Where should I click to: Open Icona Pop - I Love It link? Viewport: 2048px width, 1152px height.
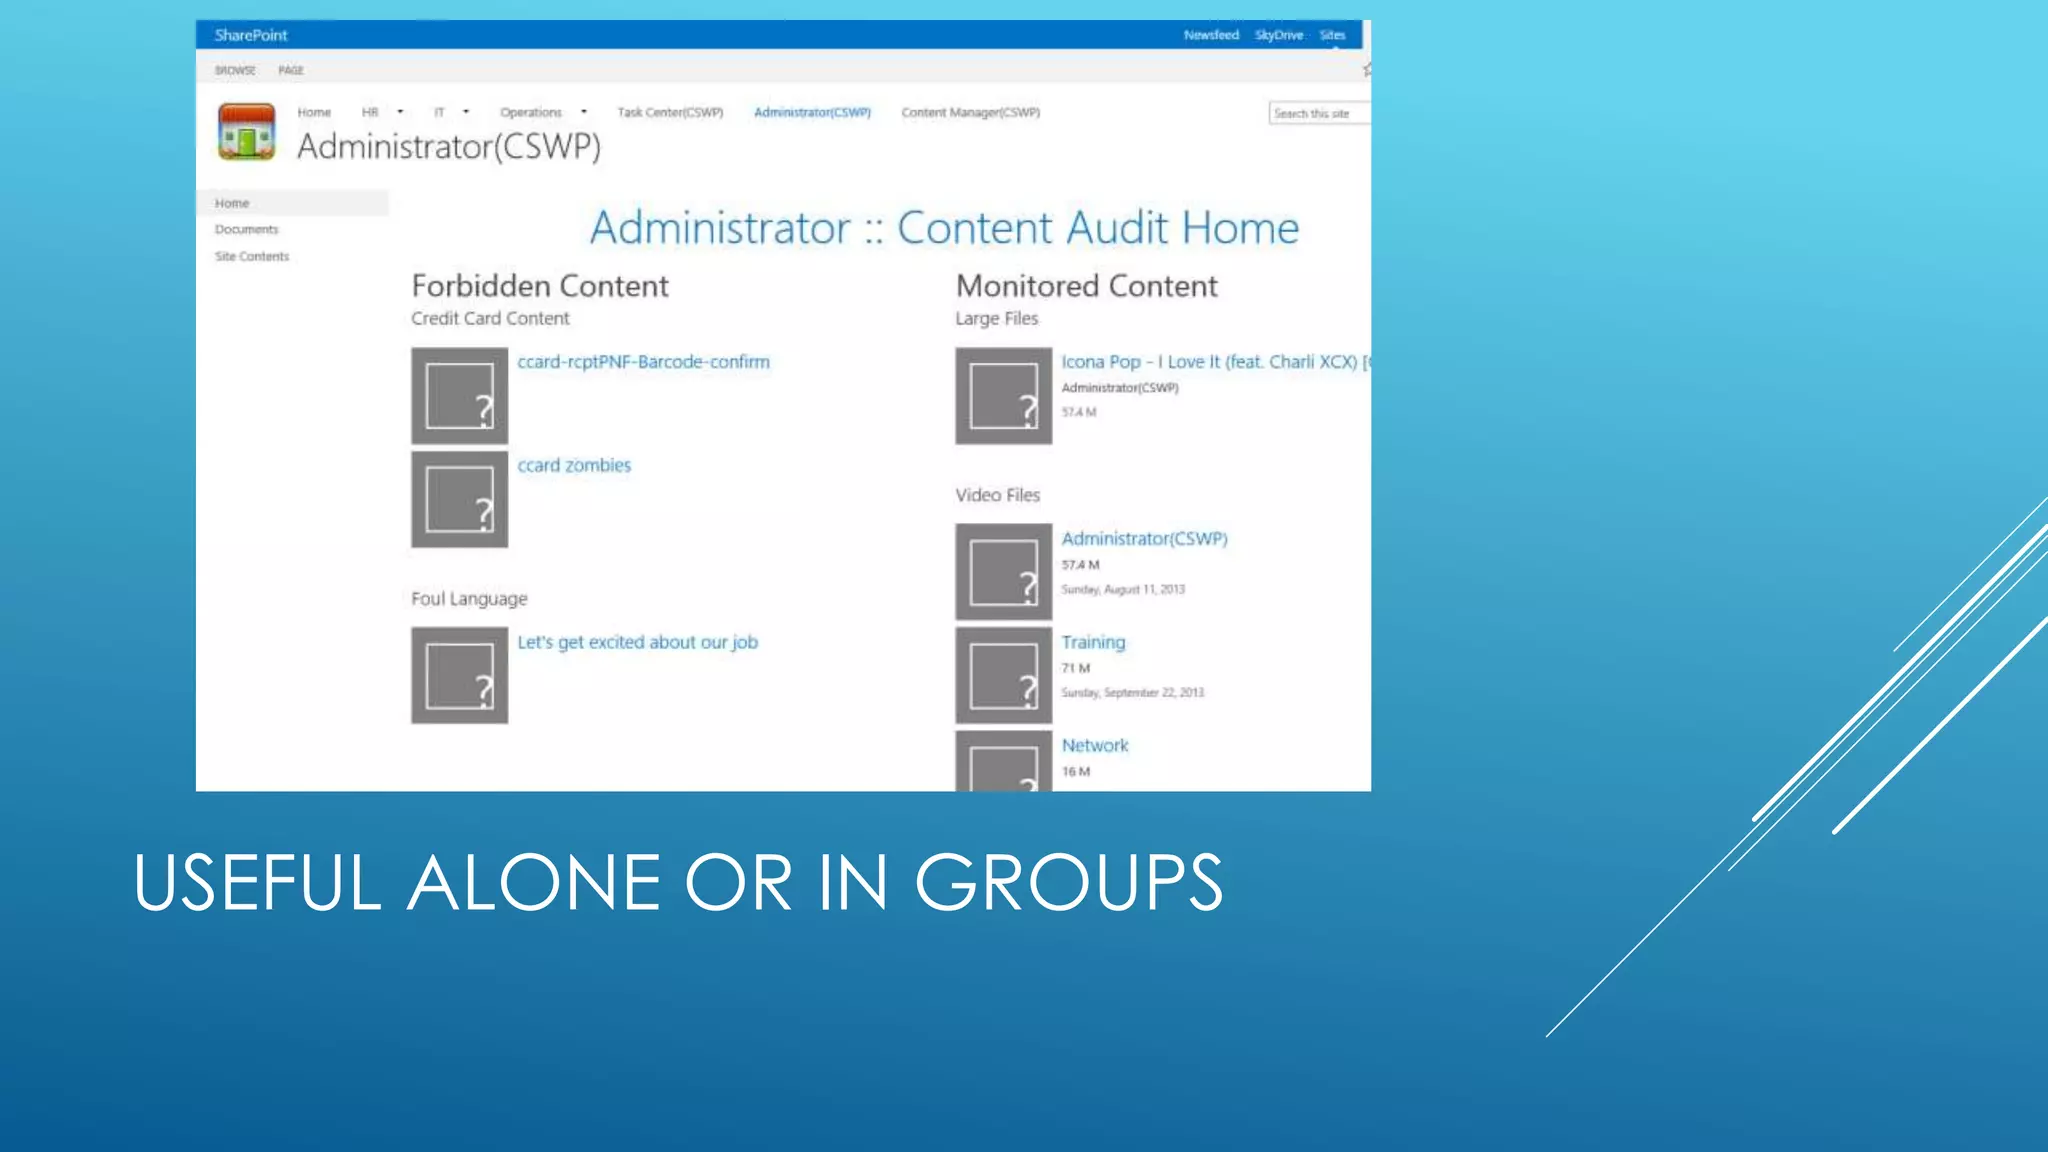[1216, 362]
